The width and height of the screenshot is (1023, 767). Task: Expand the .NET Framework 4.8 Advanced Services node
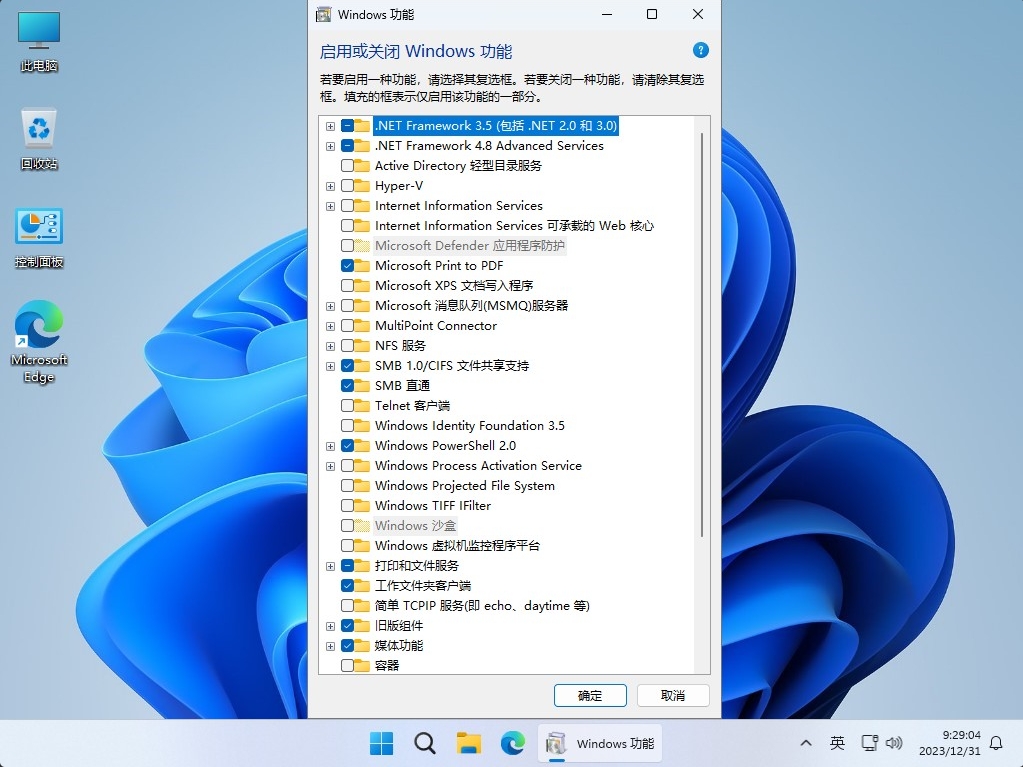point(330,146)
